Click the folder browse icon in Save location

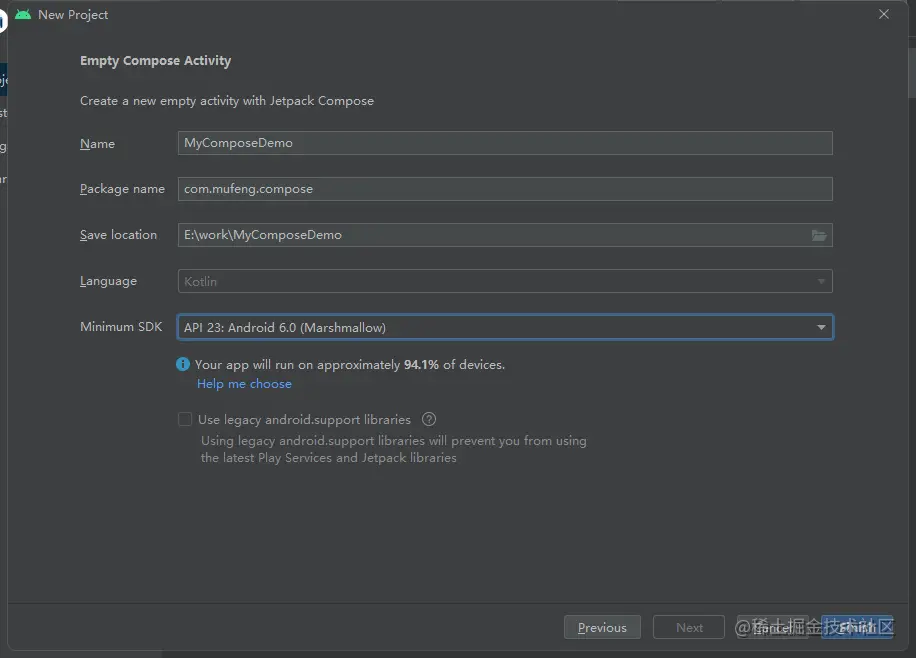pyautogui.click(x=819, y=236)
